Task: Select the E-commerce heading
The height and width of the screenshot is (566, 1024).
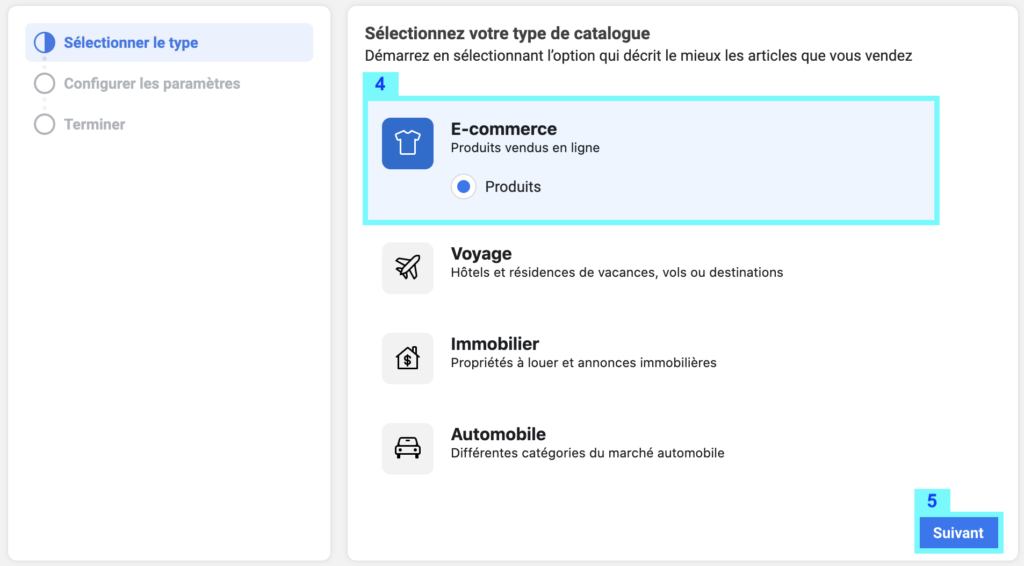Action: coord(504,129)
